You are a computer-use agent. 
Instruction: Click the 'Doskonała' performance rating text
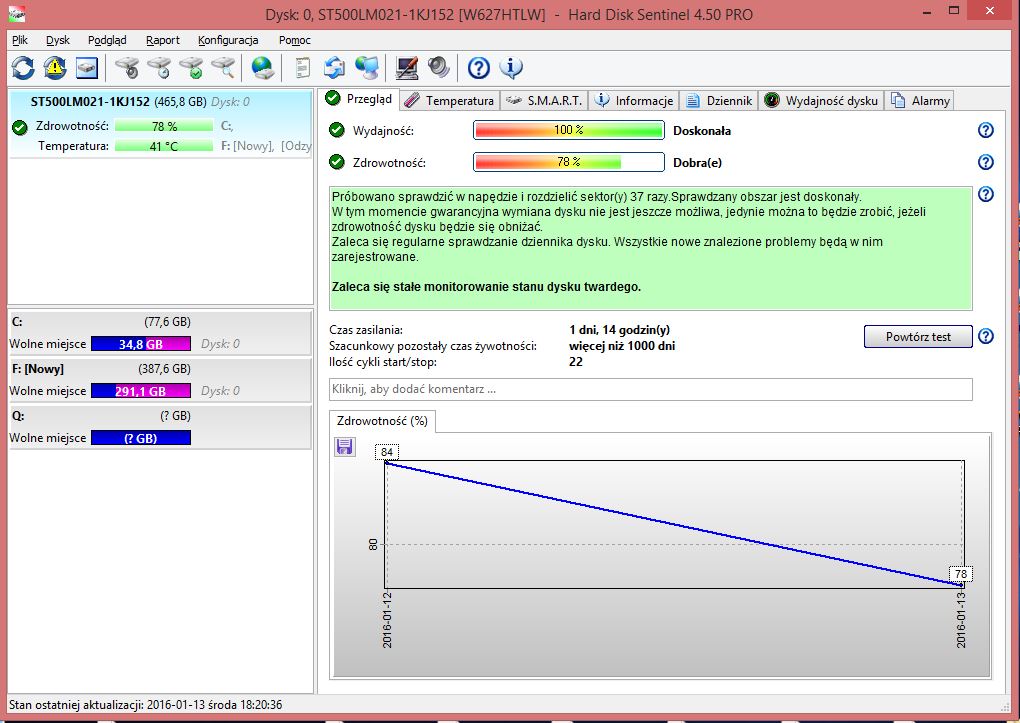point(702,131)
